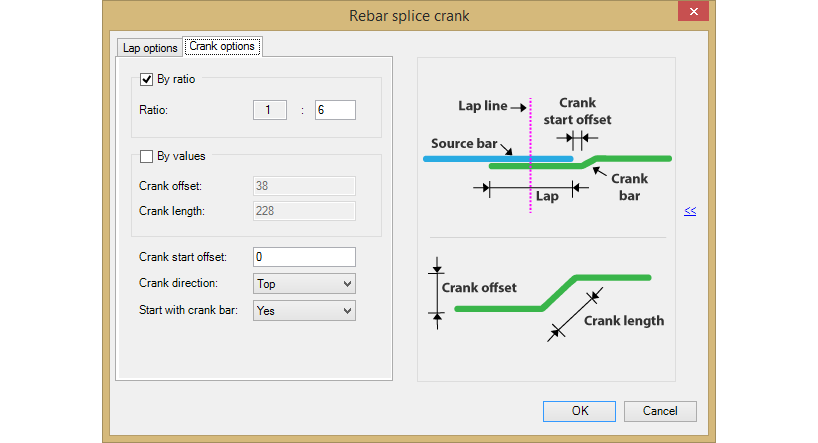Viewport: 818px width, 443px height.
Task: Select the Crank options tab
Action: tap(222, 46)
